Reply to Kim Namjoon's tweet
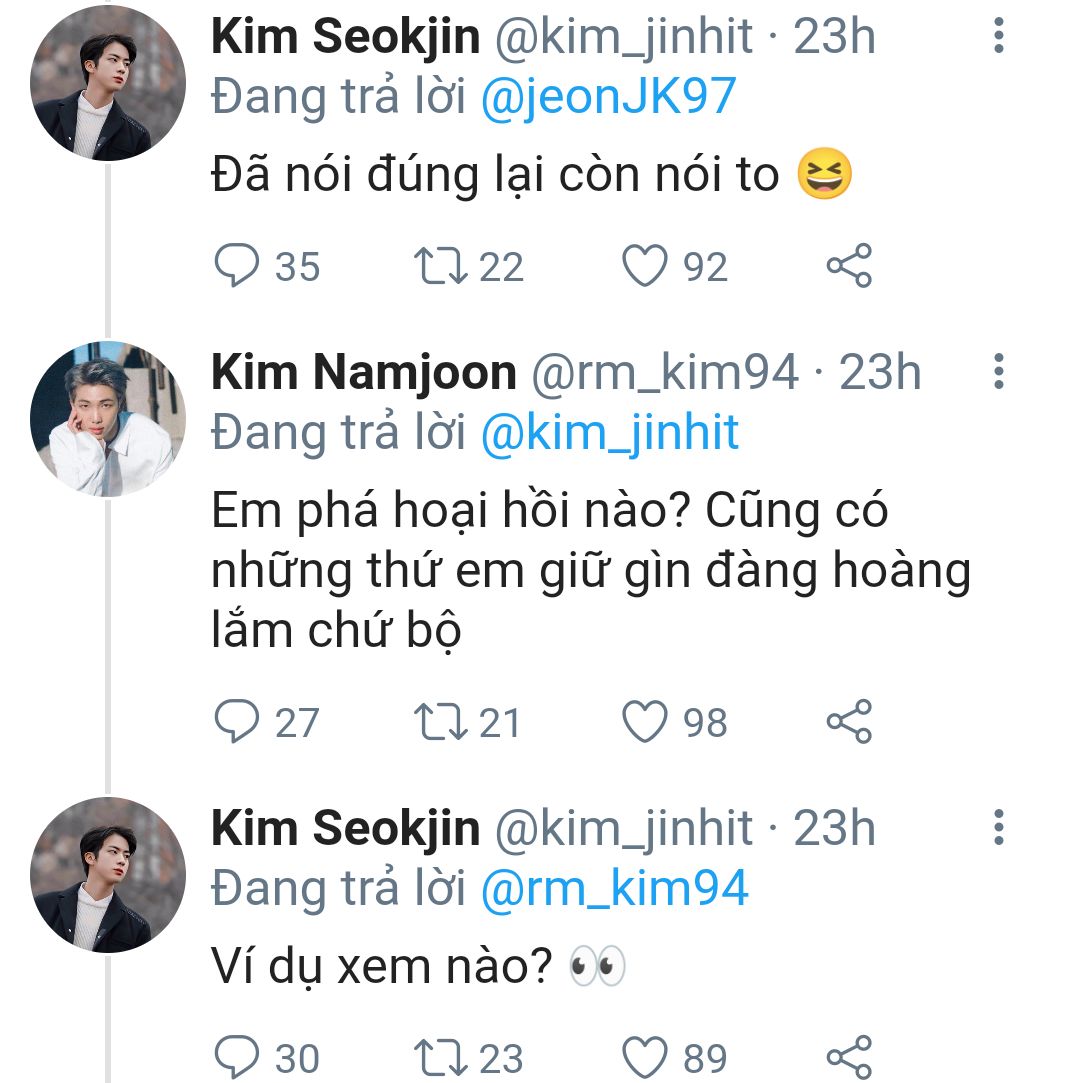This screenshot has width=1080, height=1083. 238,722
